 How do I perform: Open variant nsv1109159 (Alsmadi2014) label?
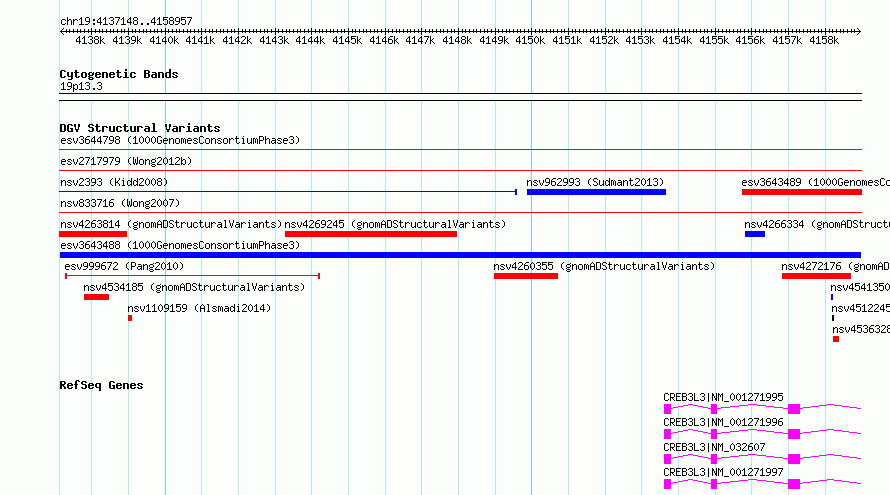199,308
